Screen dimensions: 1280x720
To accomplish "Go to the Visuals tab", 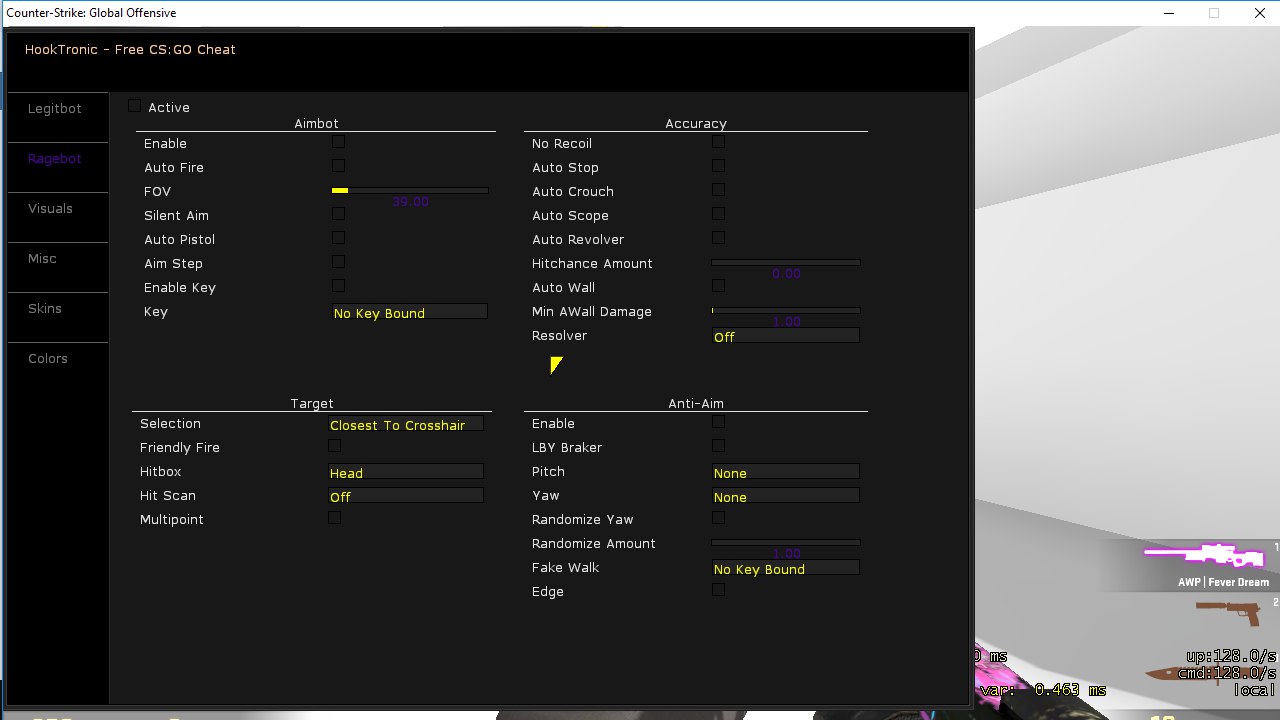I will pyautogui.click(x=50, y=208).
